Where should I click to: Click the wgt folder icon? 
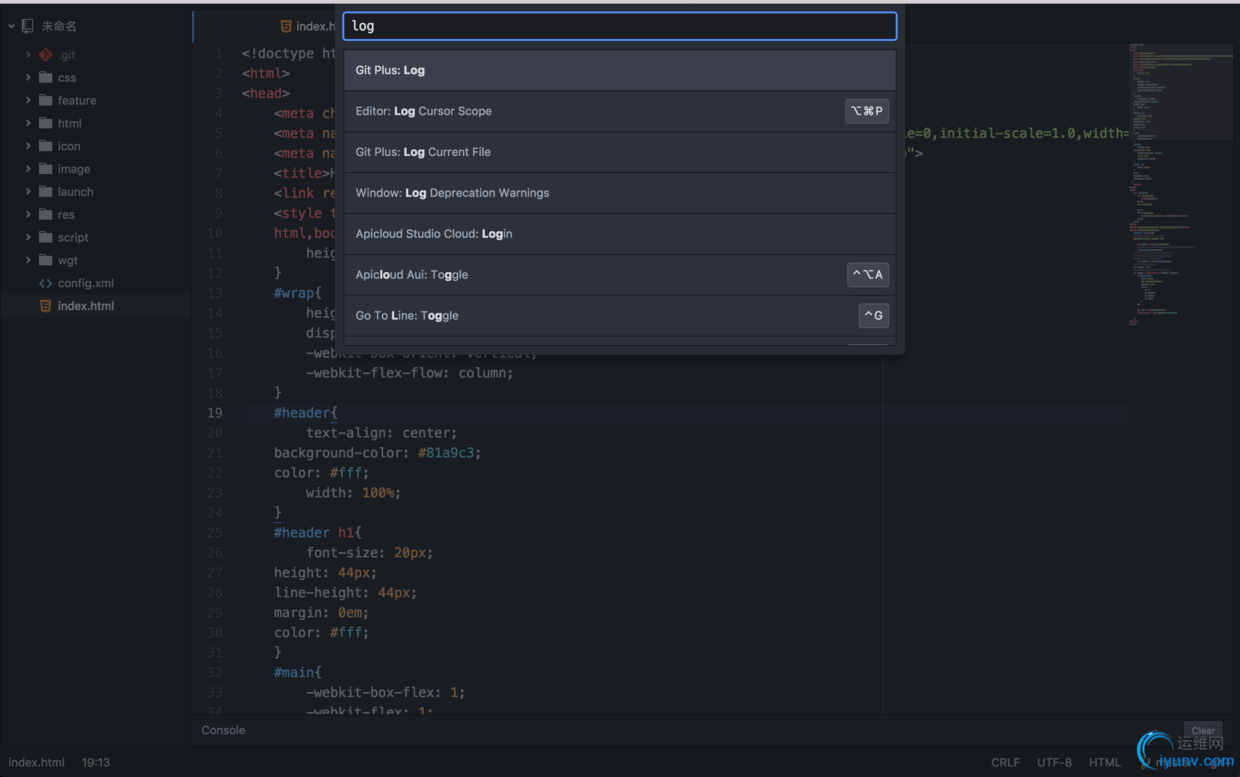[x=46, y=260]
